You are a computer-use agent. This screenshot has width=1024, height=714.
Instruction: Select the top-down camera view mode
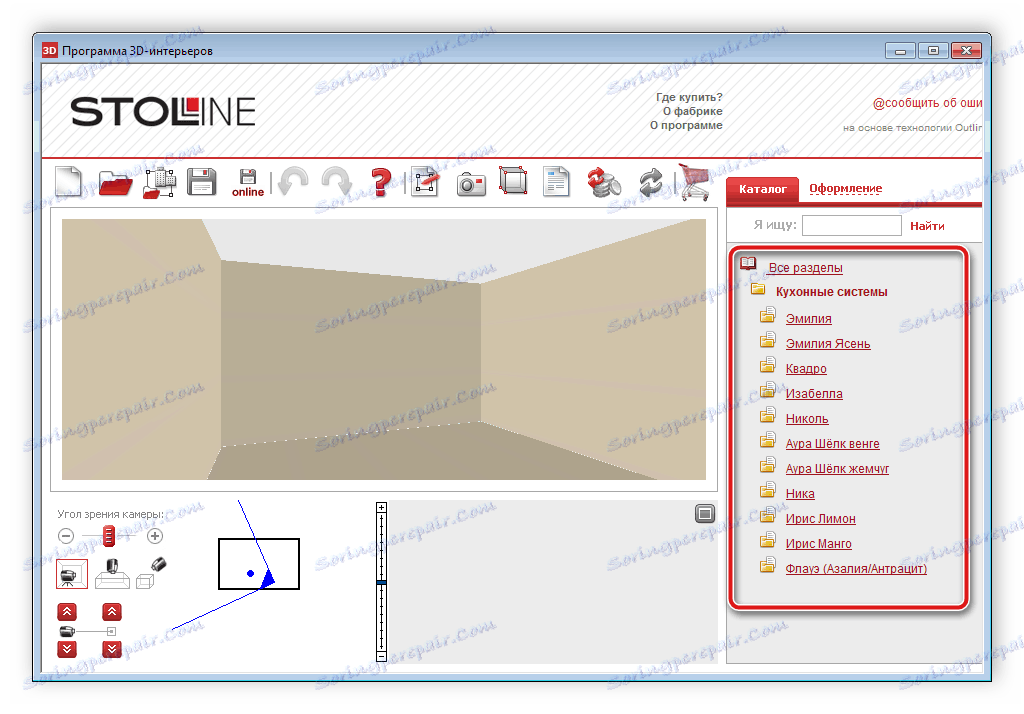pos(112,573)
